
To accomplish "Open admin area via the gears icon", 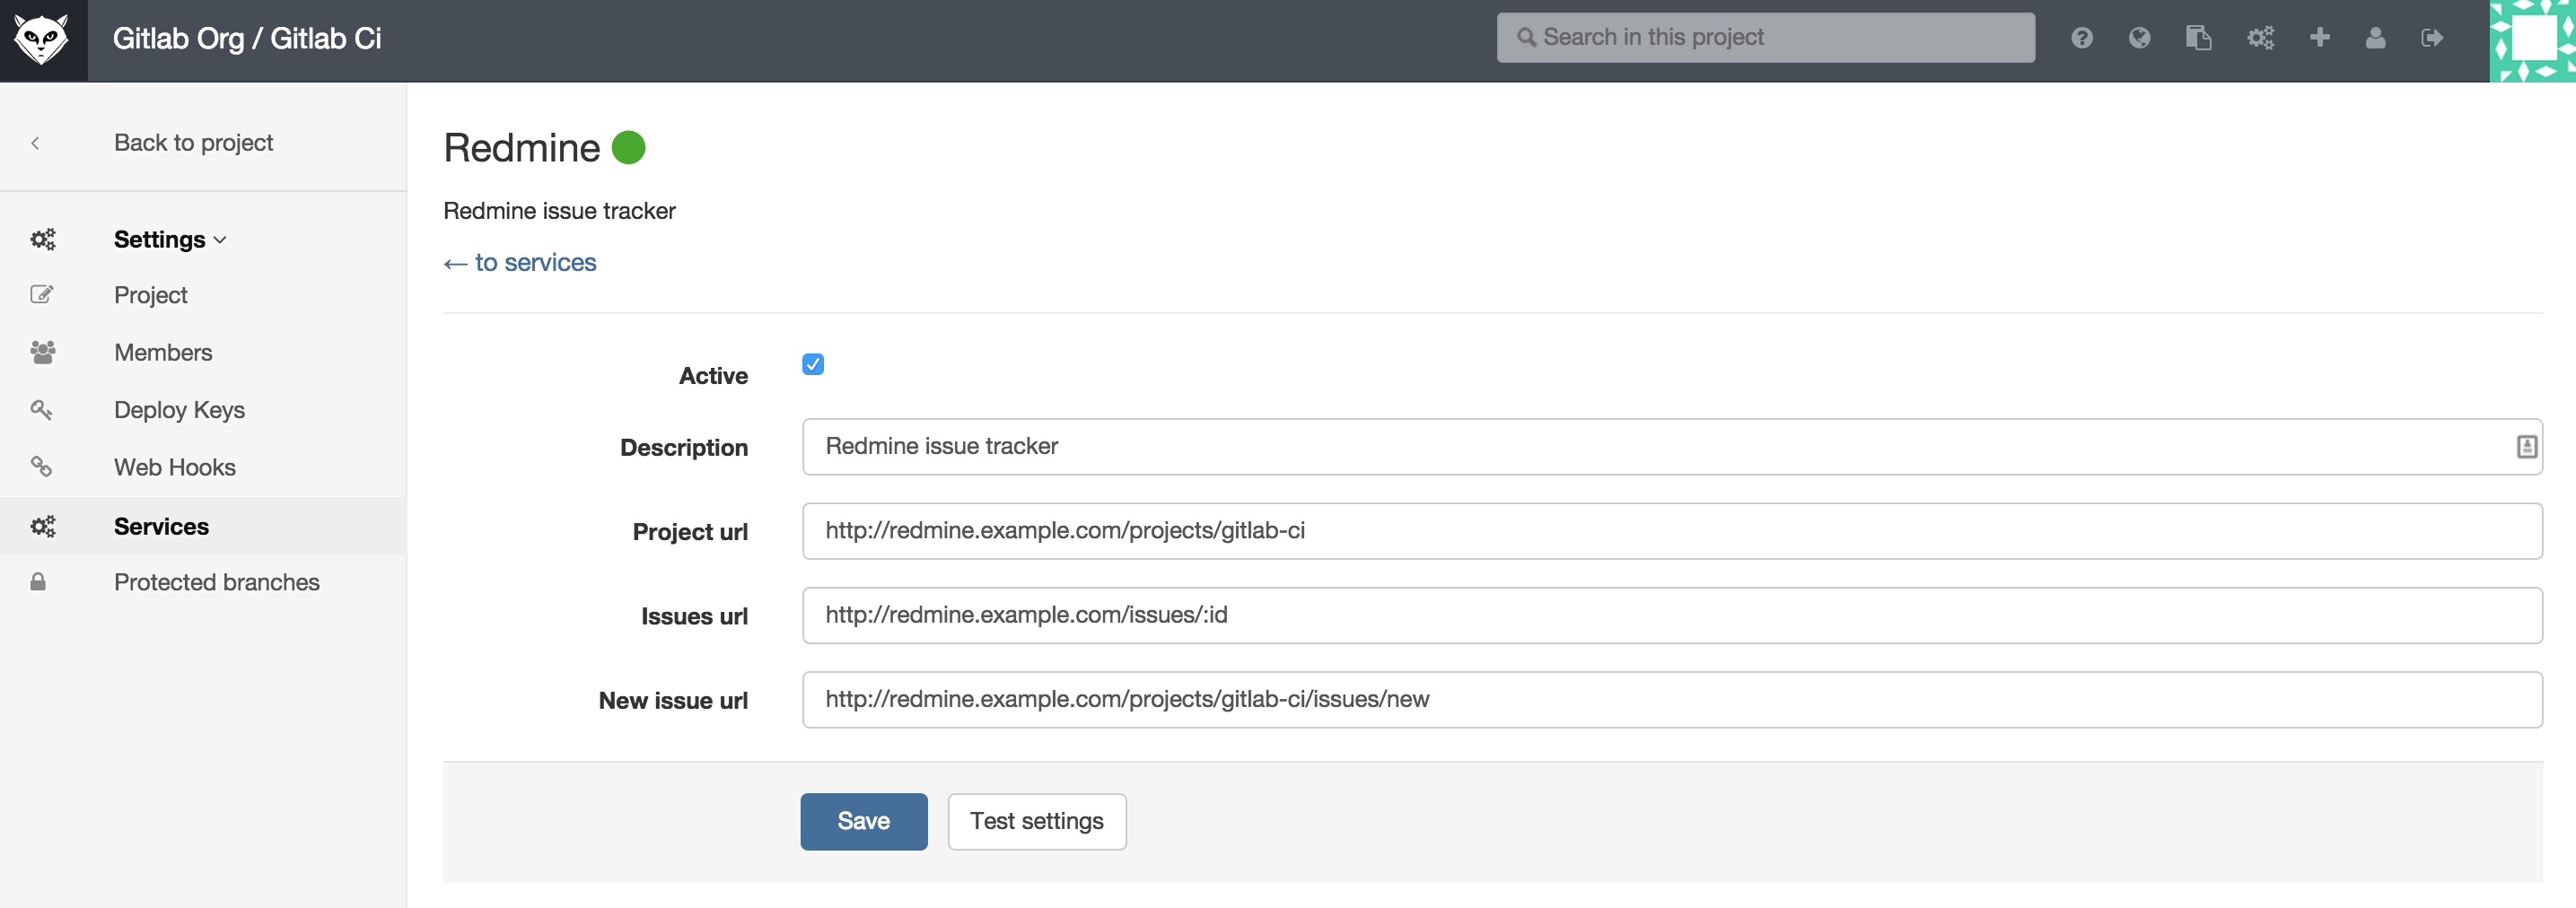I will coord(2260,37).
